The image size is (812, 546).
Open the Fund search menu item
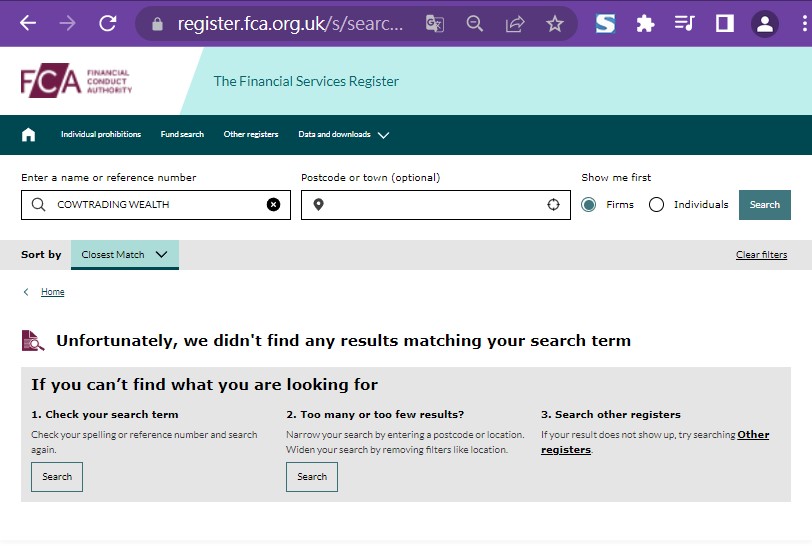182,135
